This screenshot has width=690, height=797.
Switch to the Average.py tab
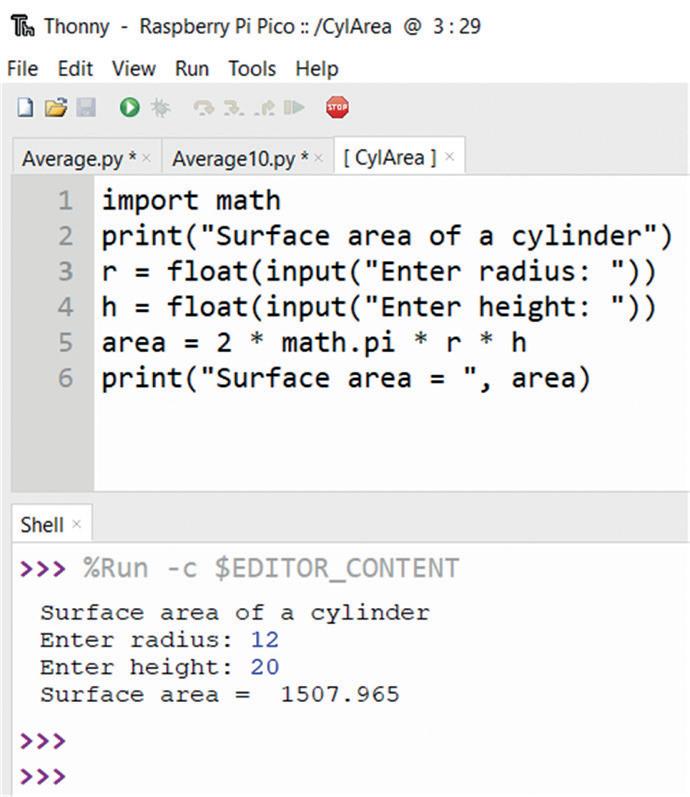point(79,159)
